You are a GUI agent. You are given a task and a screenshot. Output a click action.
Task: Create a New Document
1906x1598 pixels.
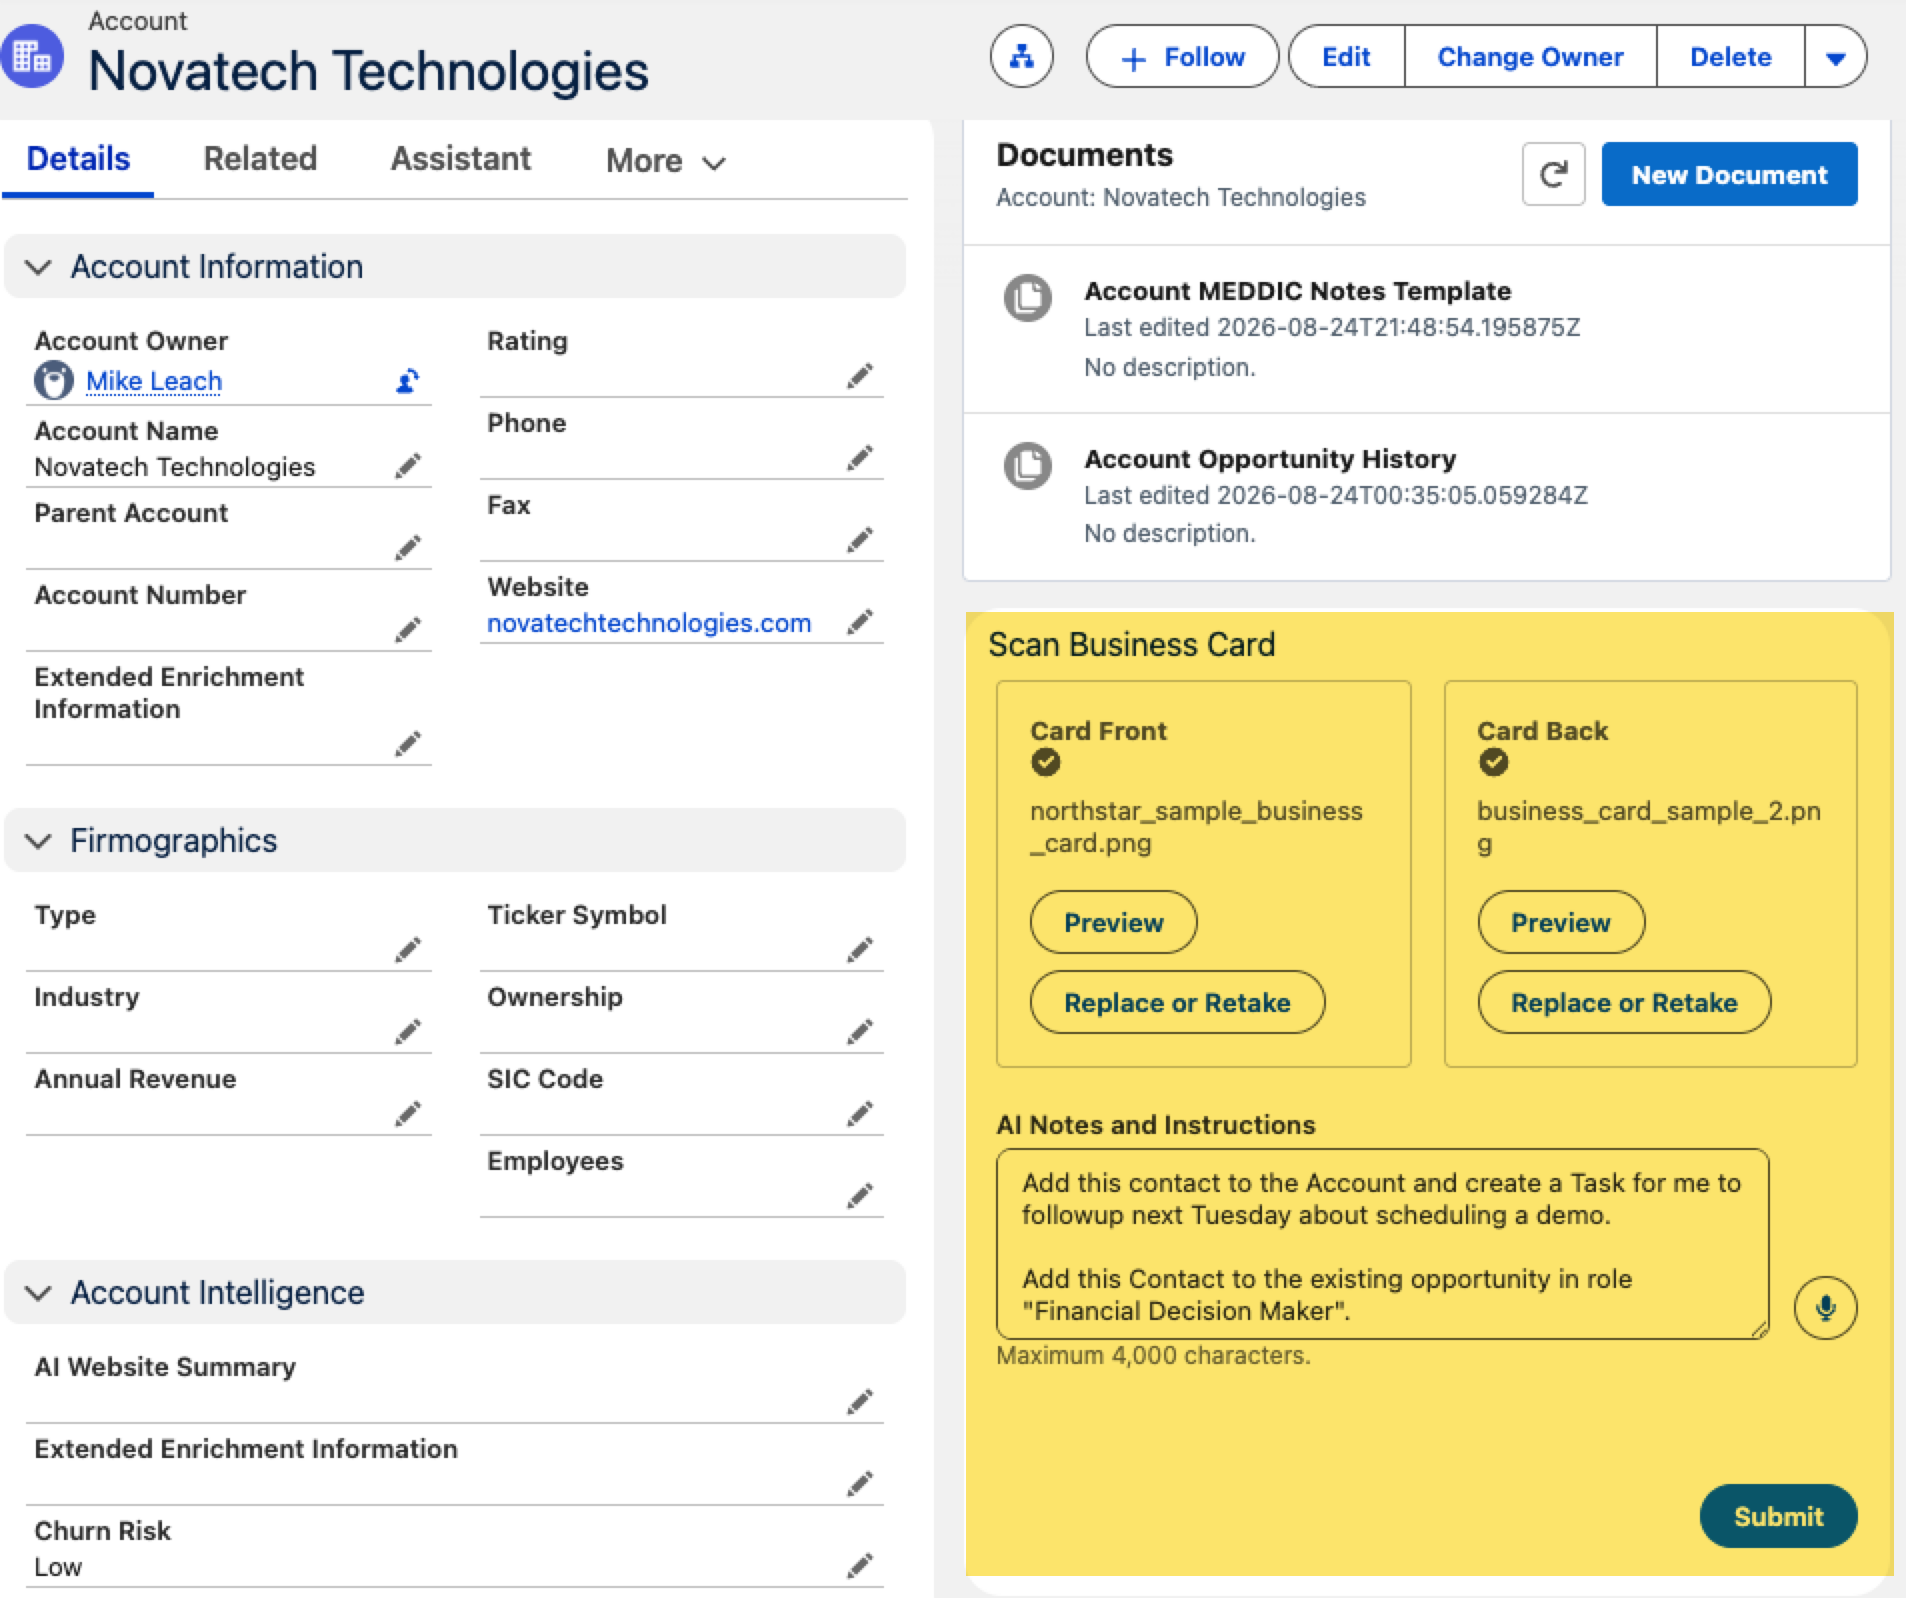point(1729,174)
